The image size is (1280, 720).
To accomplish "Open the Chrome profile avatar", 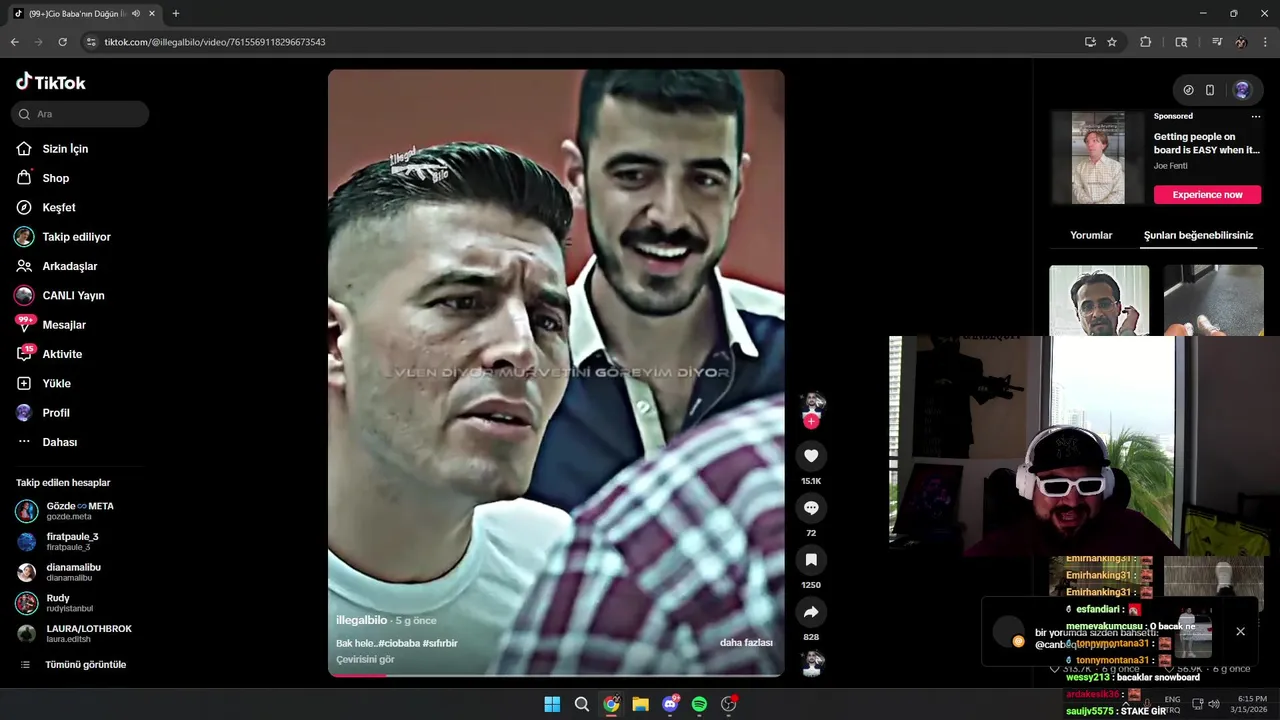I will pos(1241,42).
